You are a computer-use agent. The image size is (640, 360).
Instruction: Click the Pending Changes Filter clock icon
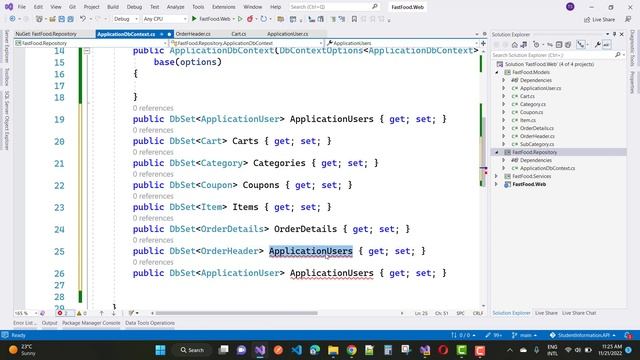point(536,44)
